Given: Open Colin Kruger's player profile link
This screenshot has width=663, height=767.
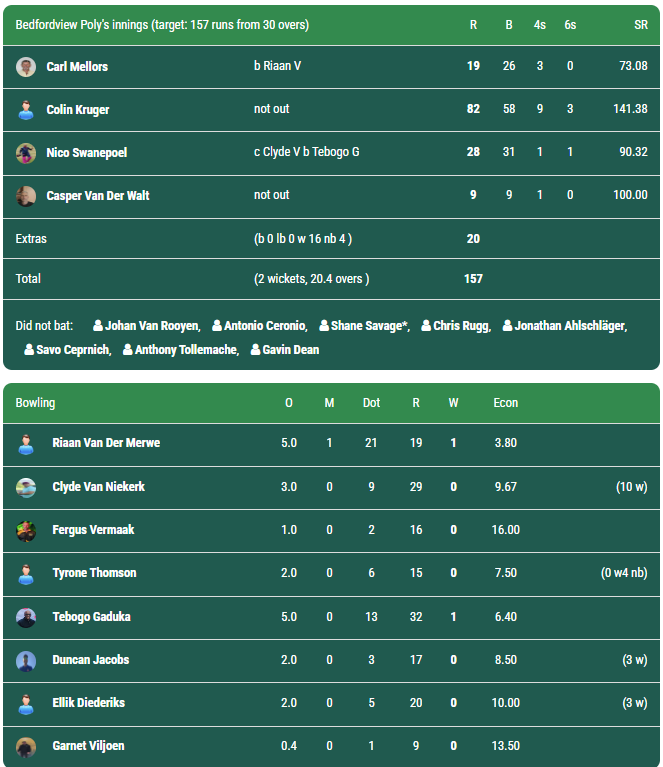Looking at the screenshot, I should click(78, 110).
